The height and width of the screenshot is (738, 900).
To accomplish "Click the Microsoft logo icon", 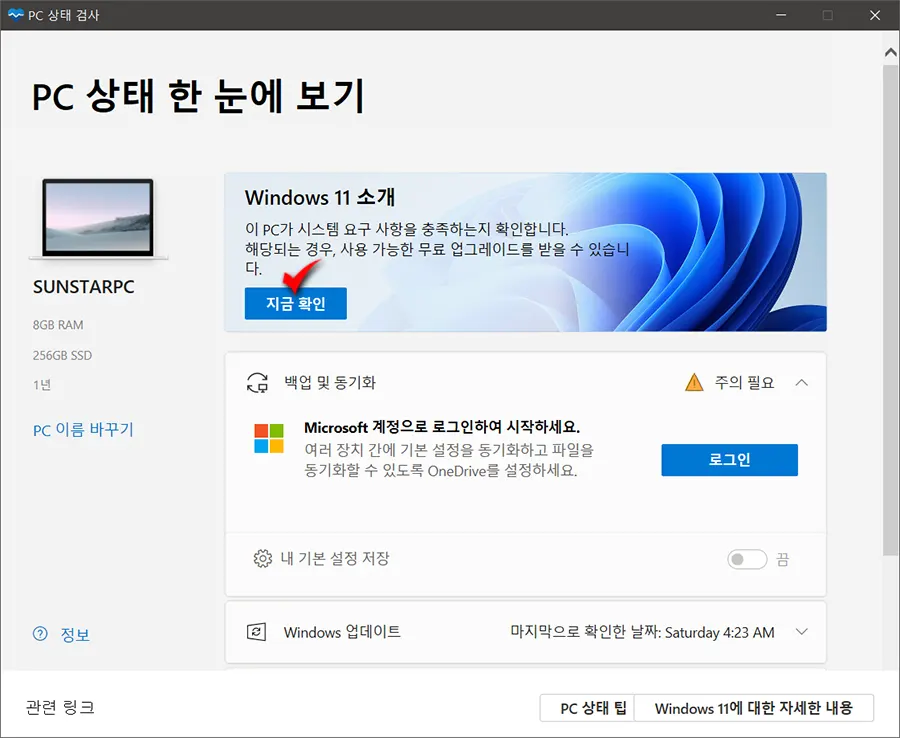I will pyautogui.click(x=269, y=438).
